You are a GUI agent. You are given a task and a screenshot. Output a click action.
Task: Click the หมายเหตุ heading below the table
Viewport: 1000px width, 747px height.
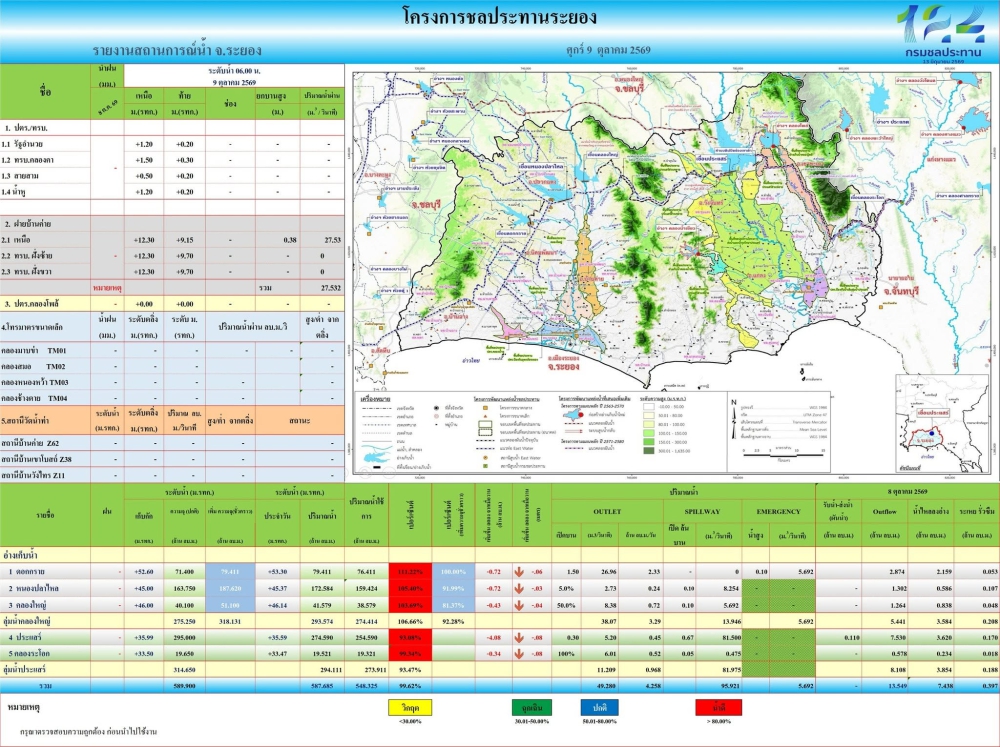[x=24, y=707]
